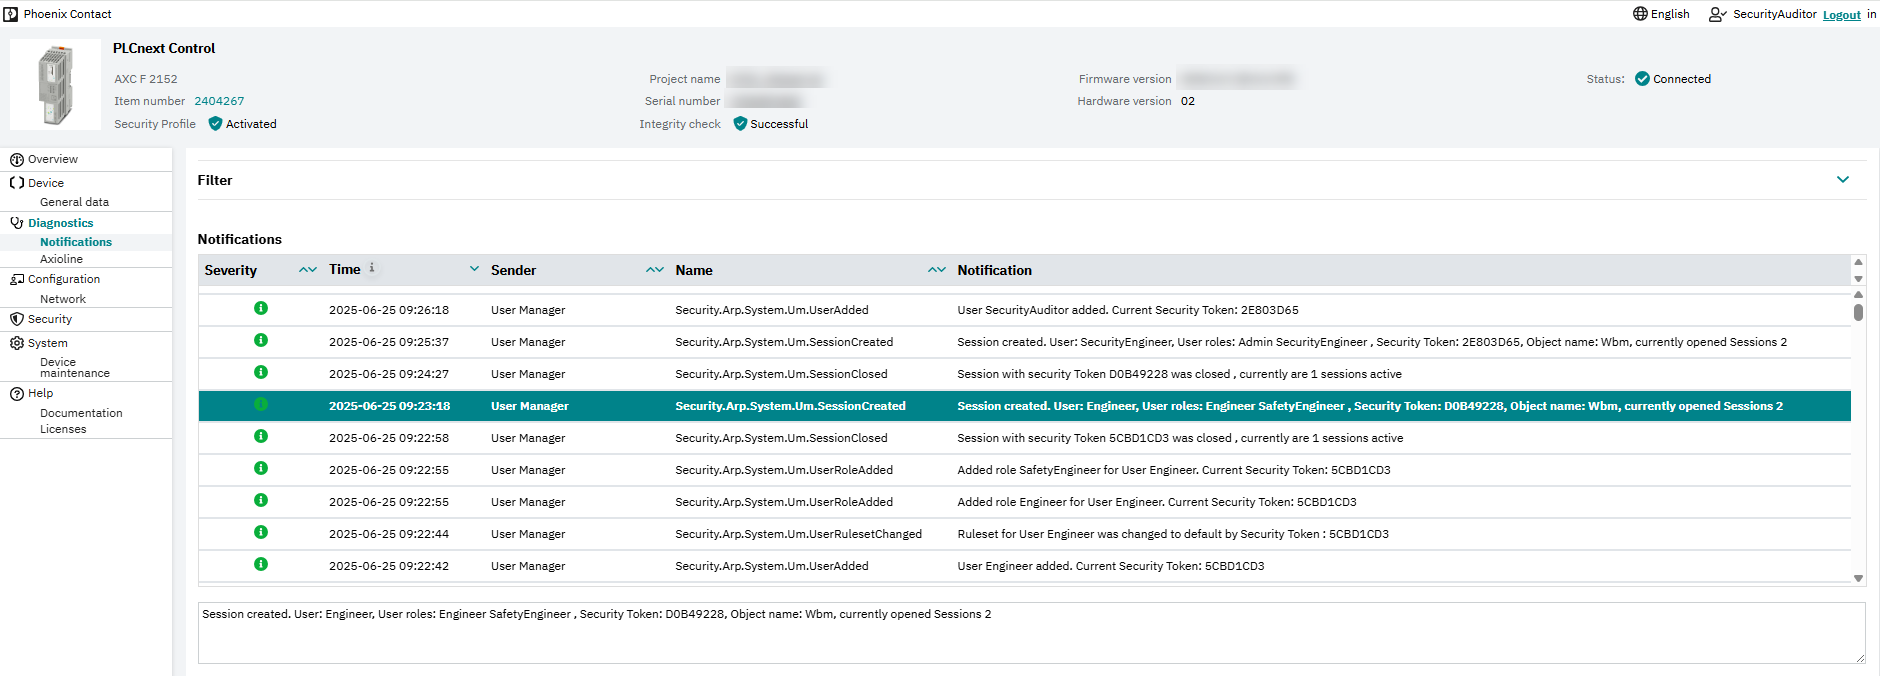Click the AXC F 2152 device thumbnail
This screenshot has width=1880, height=676.
point(55,84)
